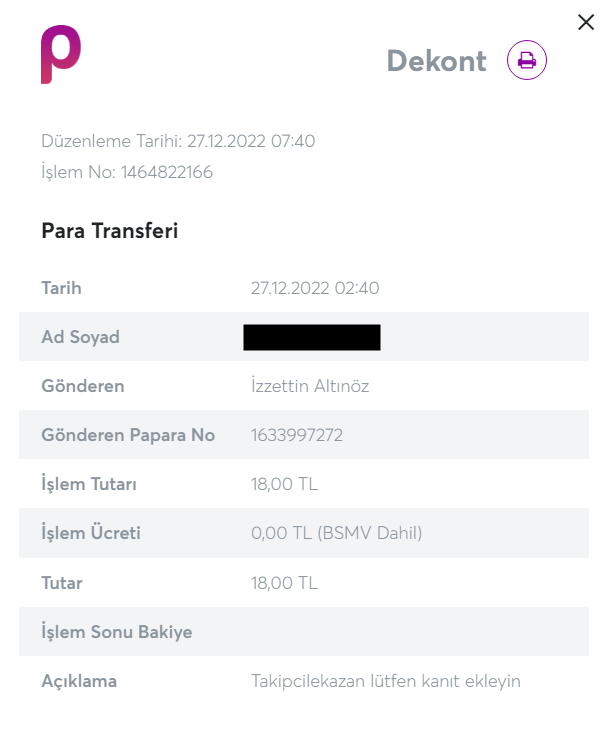
Task: Click the Para Transferi heading
Action: pos(109,231)
